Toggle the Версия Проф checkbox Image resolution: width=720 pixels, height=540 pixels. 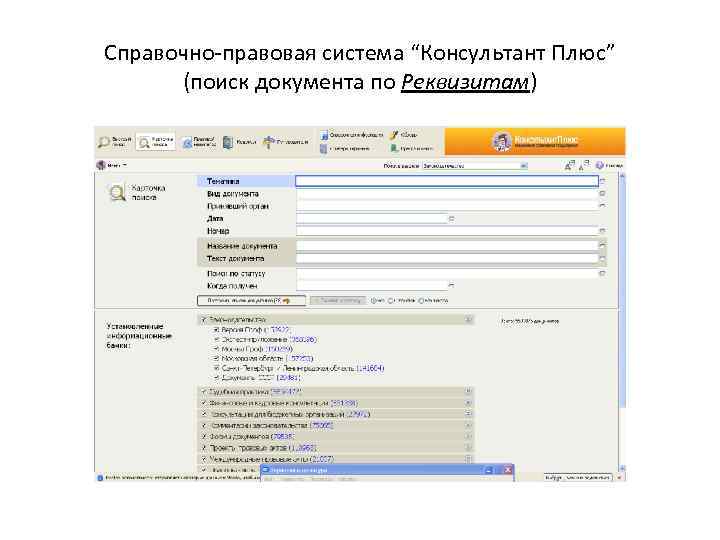[x=216, y=330]
